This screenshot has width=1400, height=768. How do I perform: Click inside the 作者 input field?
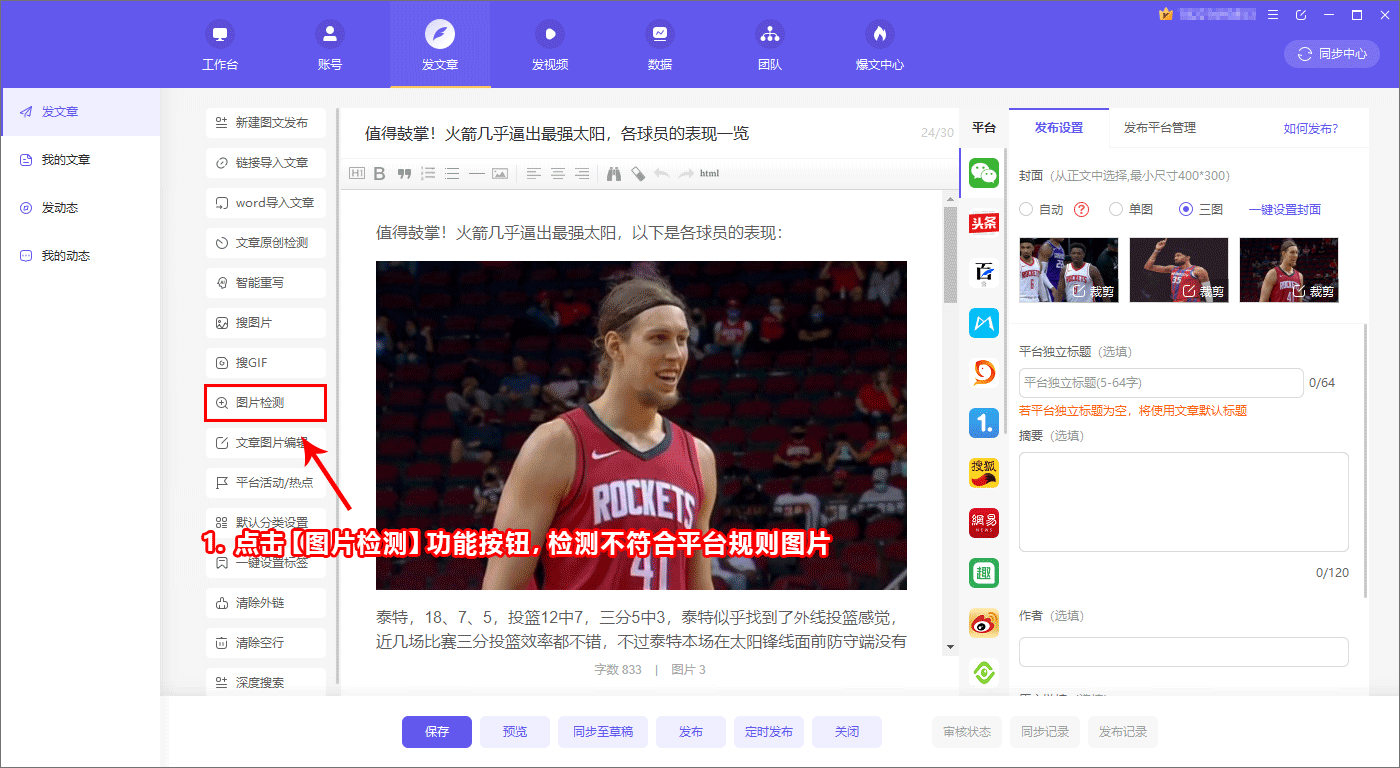click(x=1183, y=651)
